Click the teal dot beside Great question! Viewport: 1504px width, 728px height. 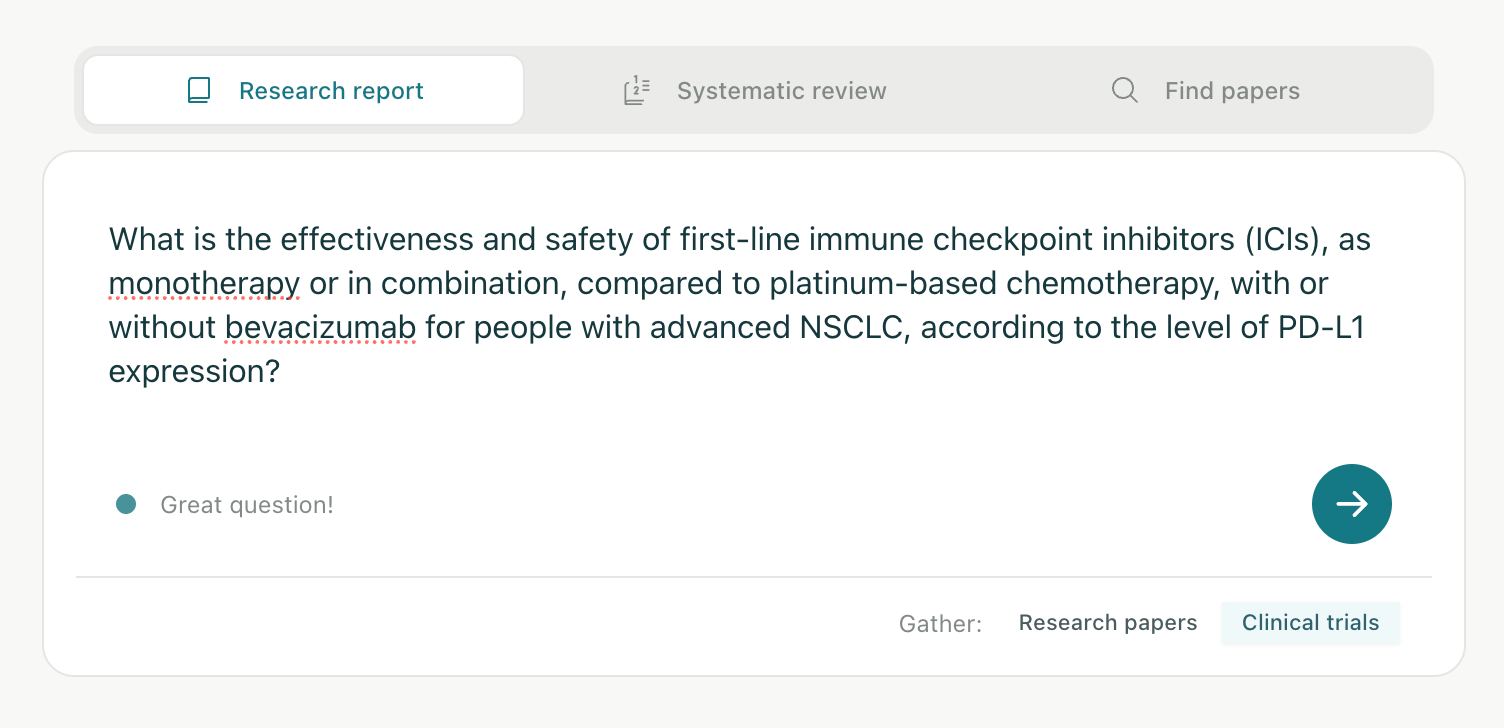click(126, 504)
